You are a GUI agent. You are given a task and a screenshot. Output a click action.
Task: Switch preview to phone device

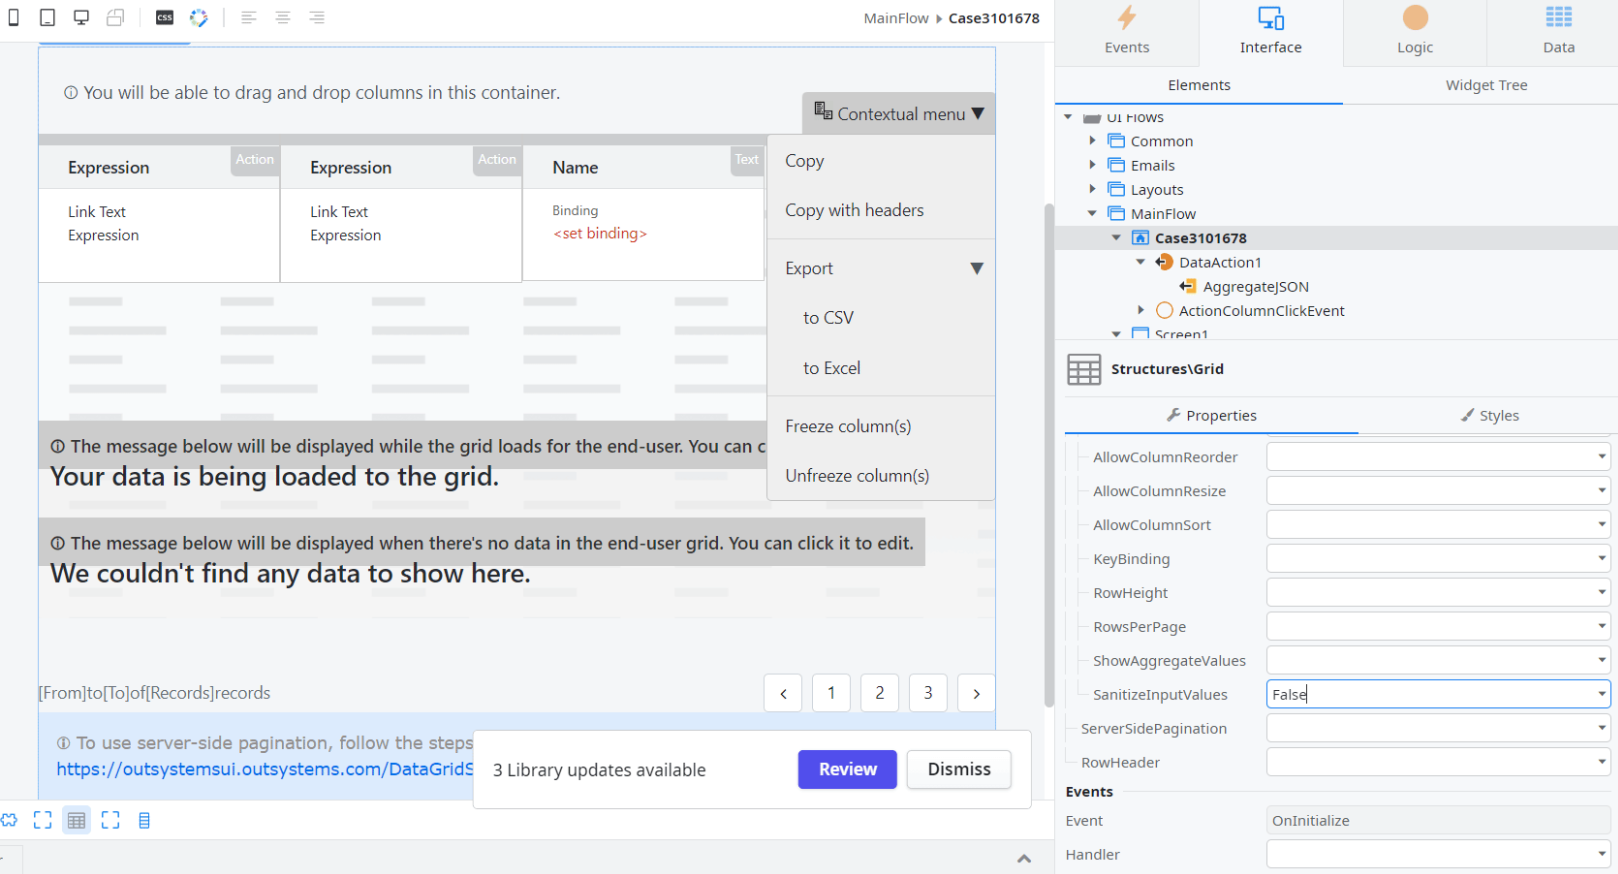(x=14, y=18)
